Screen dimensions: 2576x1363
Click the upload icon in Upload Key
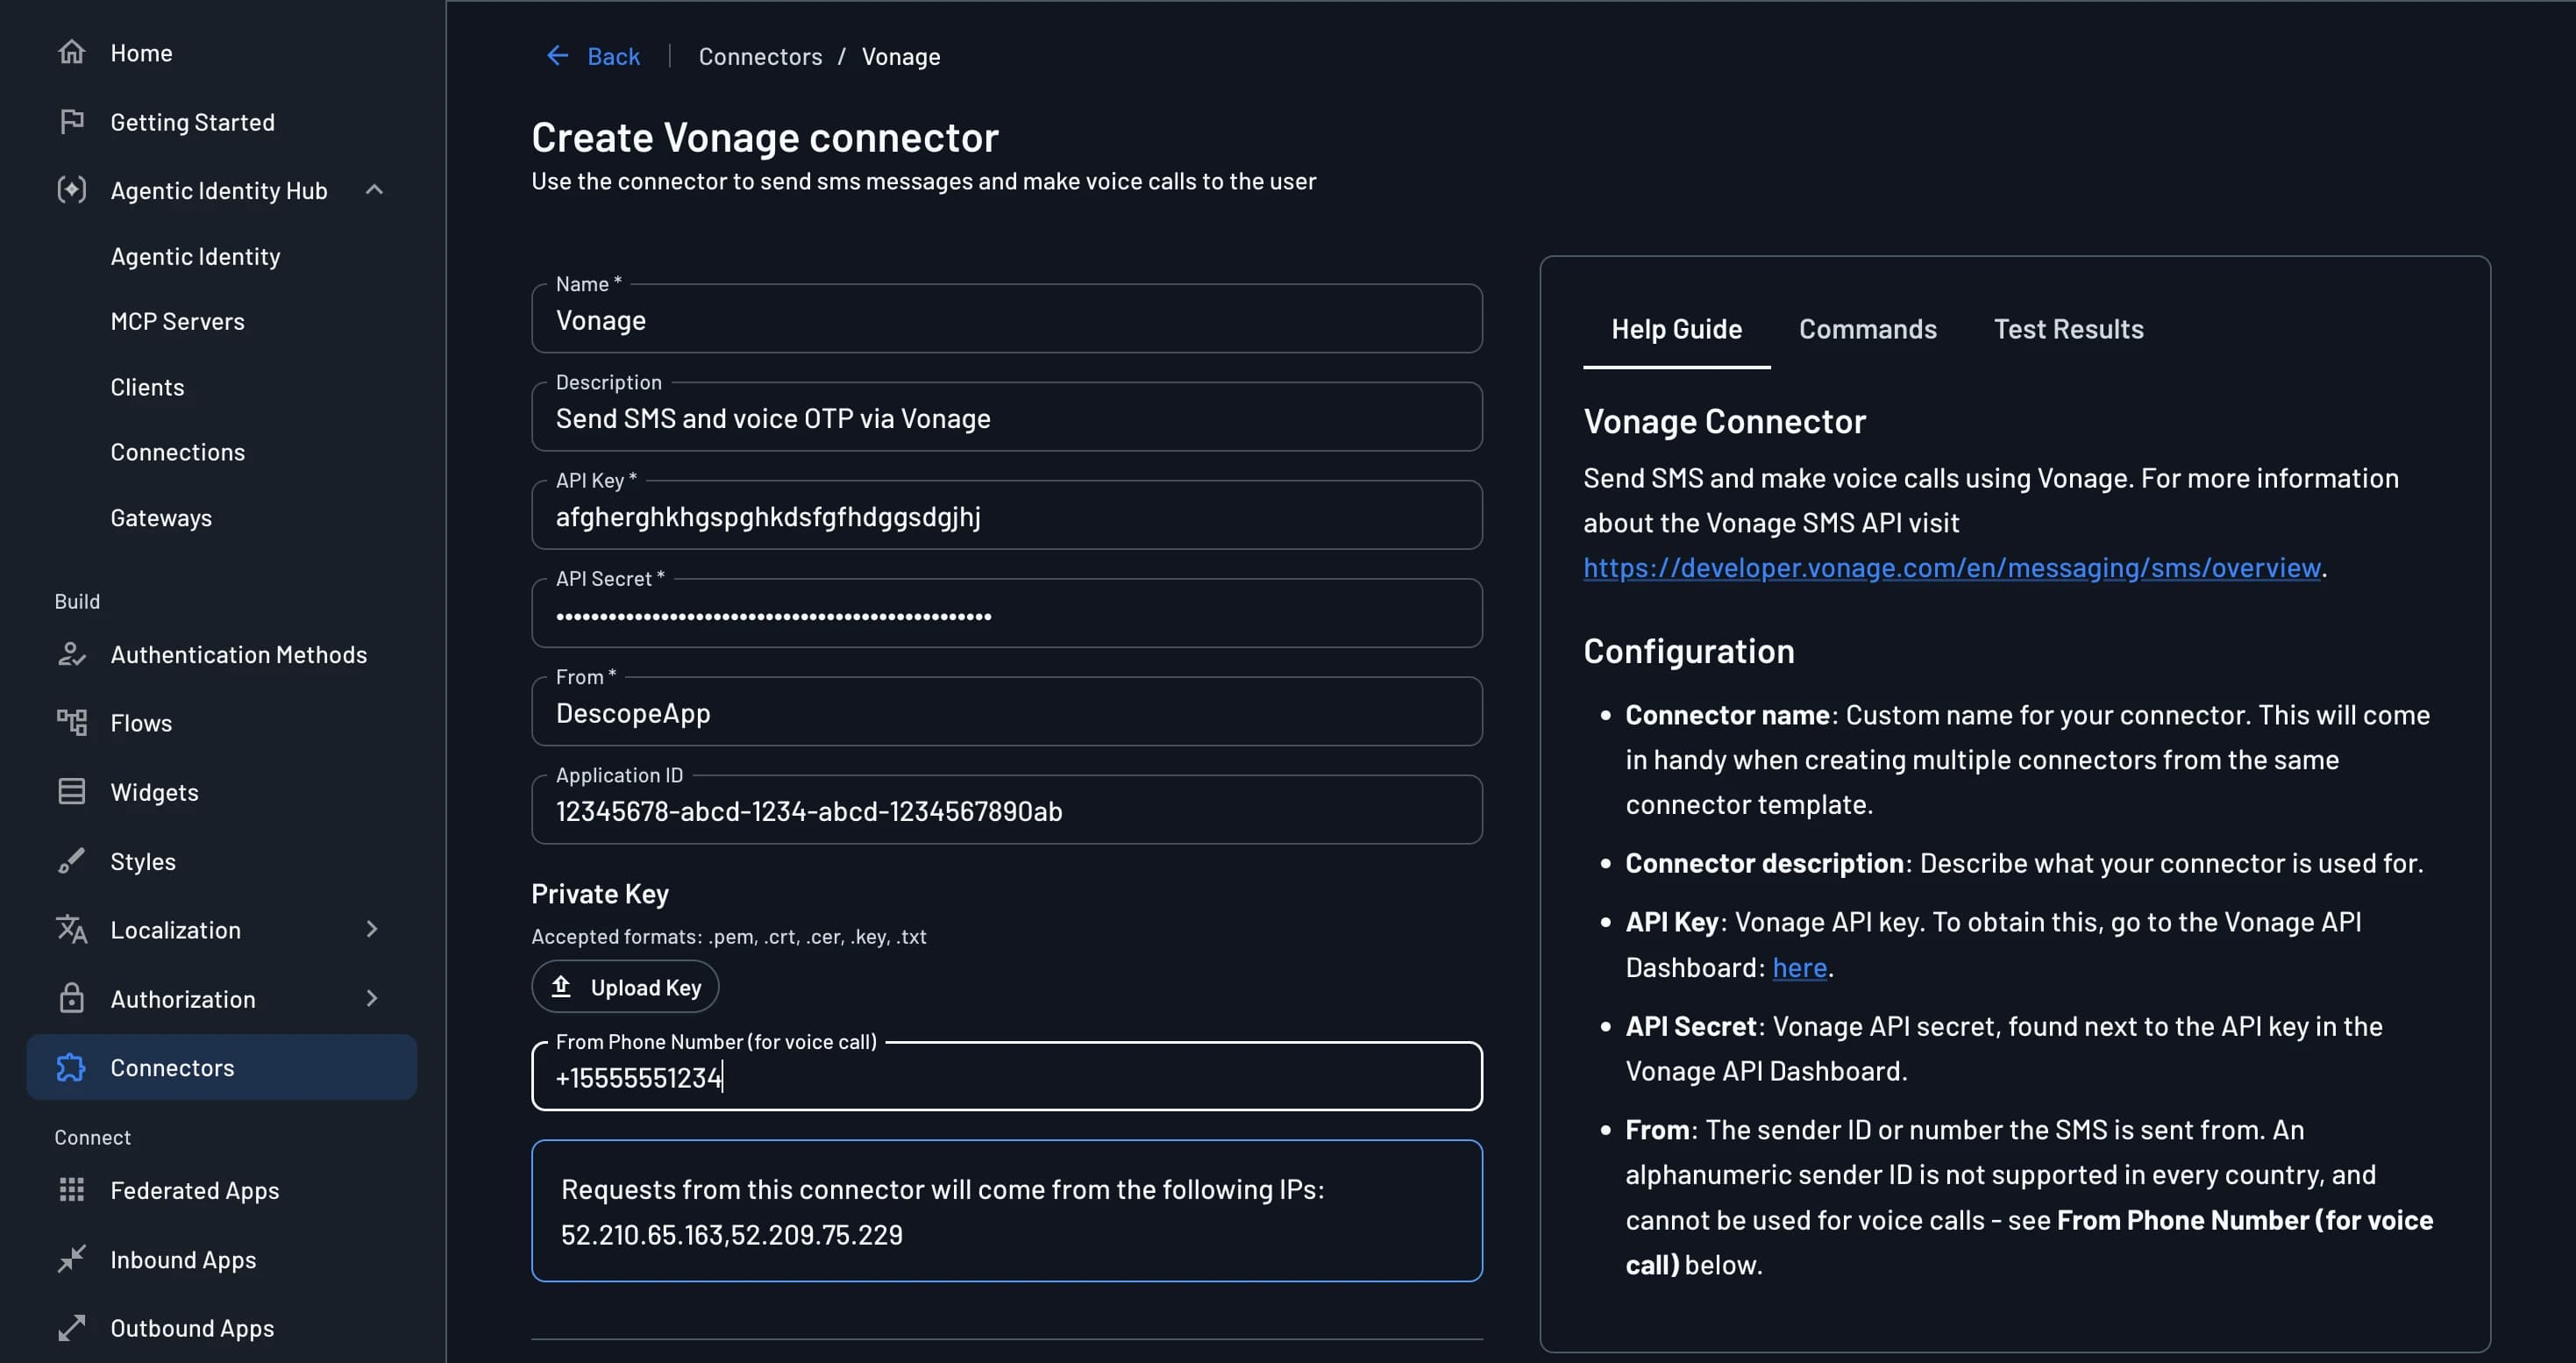pyautogui.click(x=561, y=986)
